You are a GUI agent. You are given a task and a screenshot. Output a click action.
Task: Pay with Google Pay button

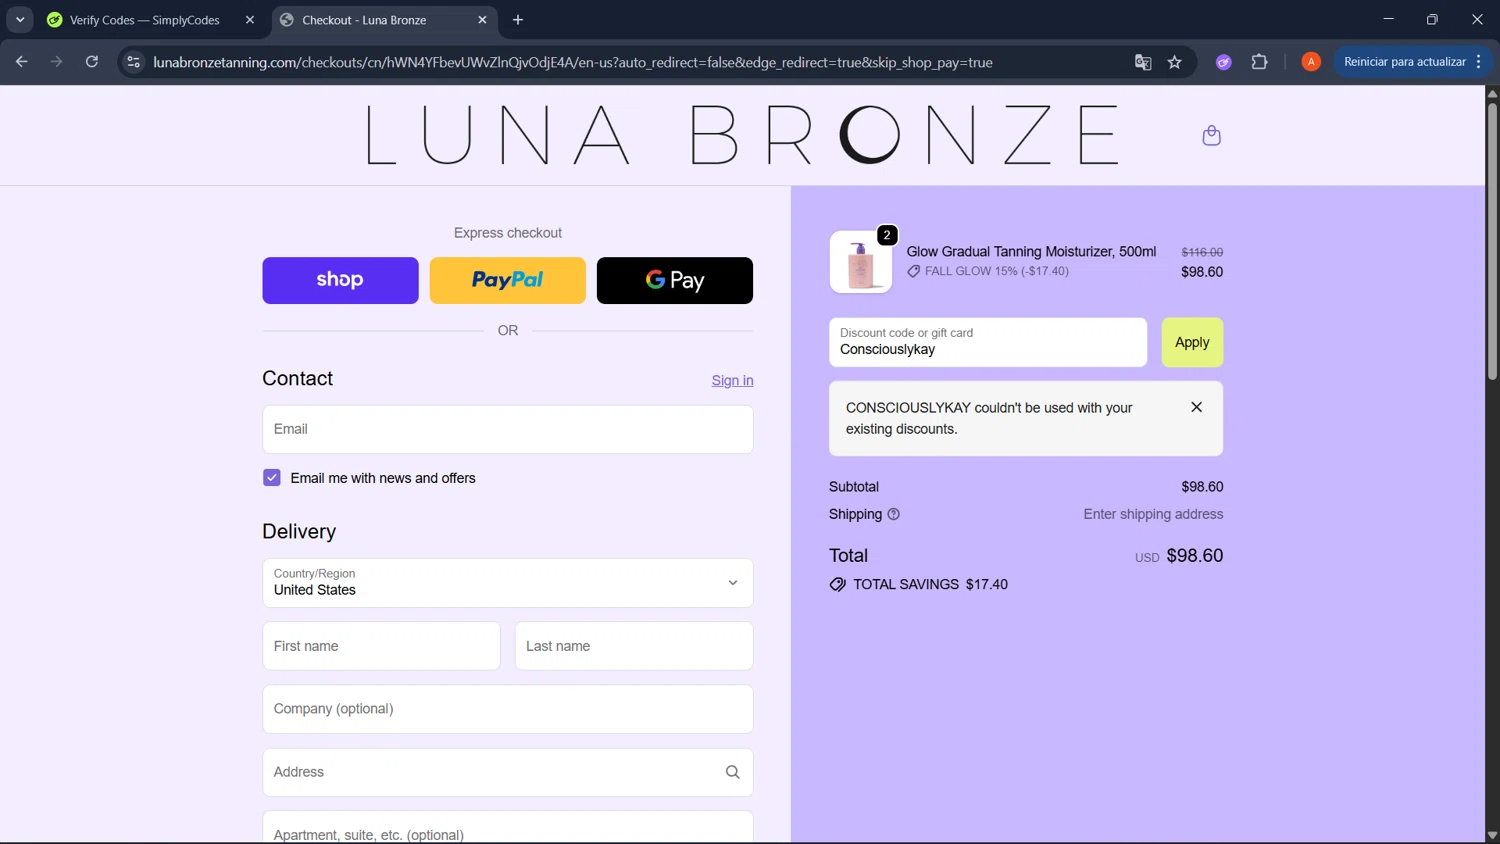[675, 280]
